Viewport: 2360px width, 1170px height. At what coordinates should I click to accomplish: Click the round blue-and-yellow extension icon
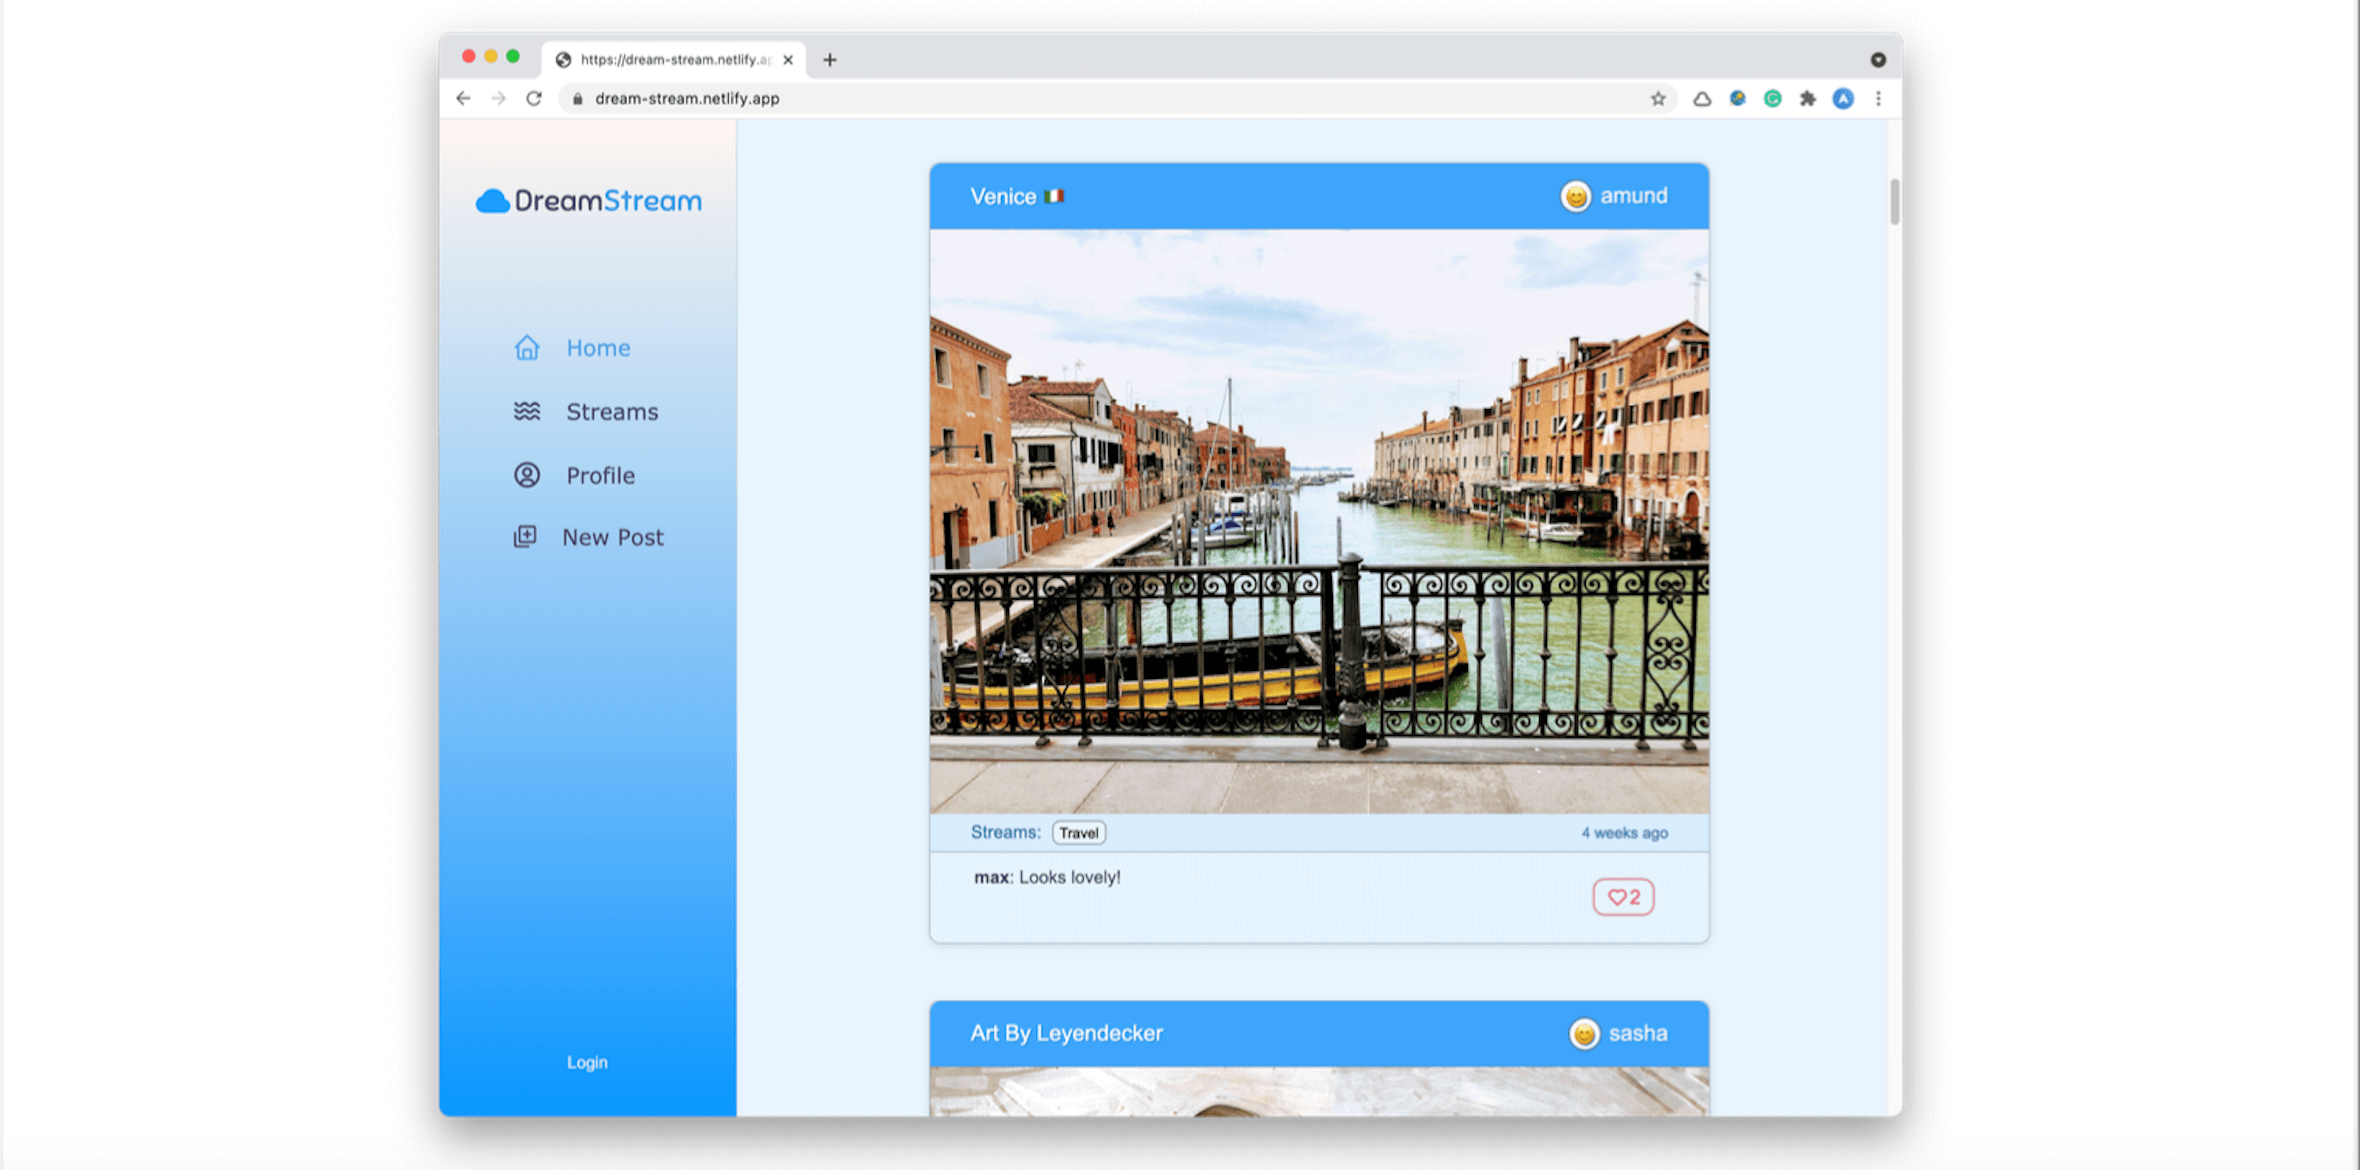pos(1738,98)
